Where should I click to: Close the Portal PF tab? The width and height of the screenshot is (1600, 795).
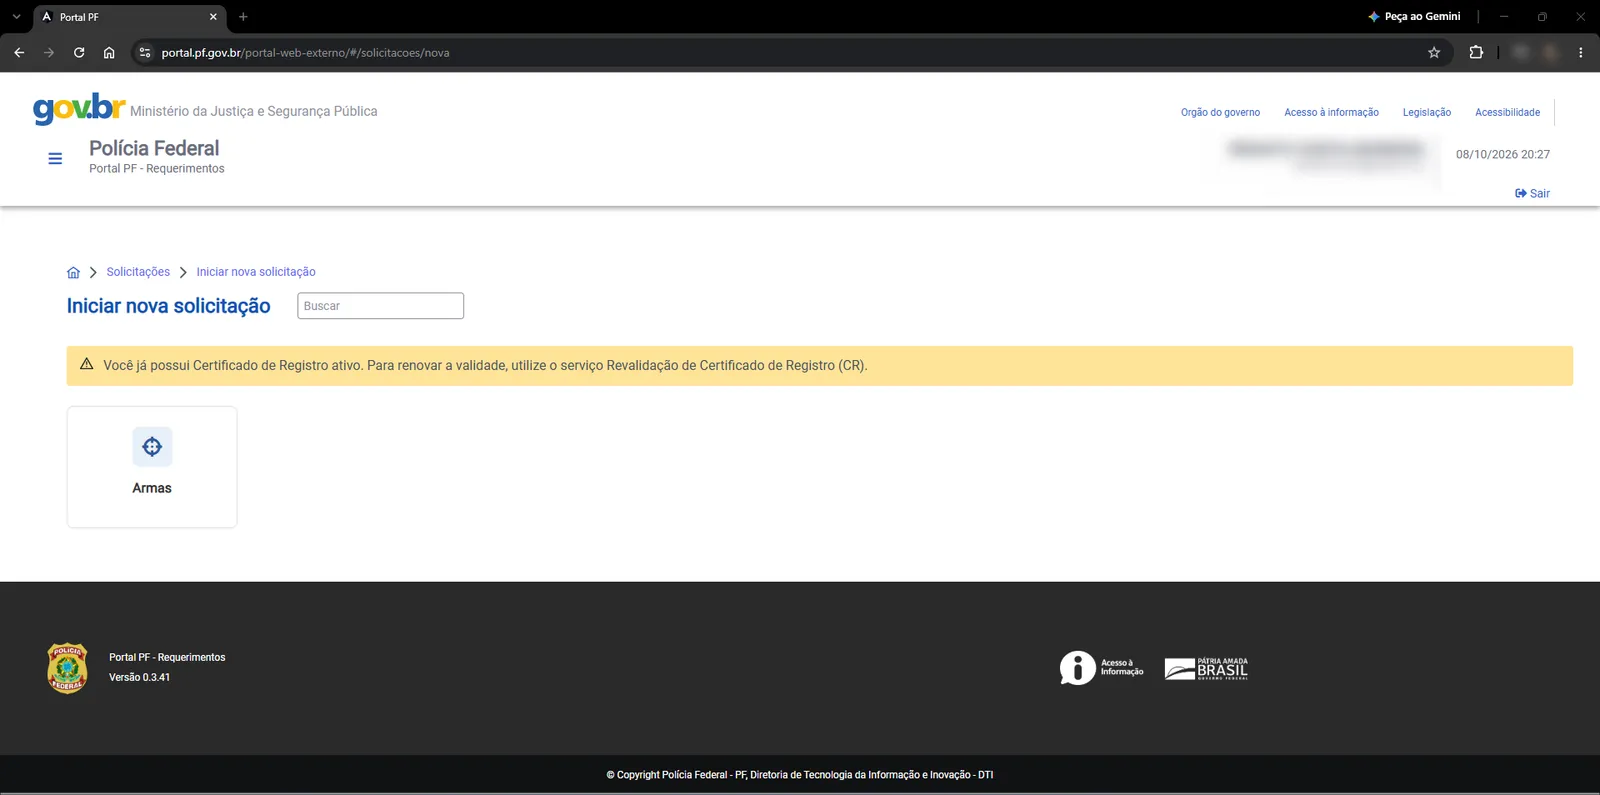click(x=213, y=17)
